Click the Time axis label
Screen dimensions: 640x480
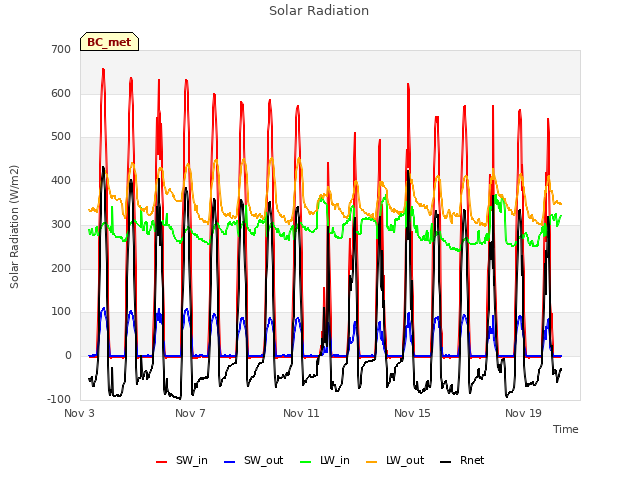click(x=566, y=429)
